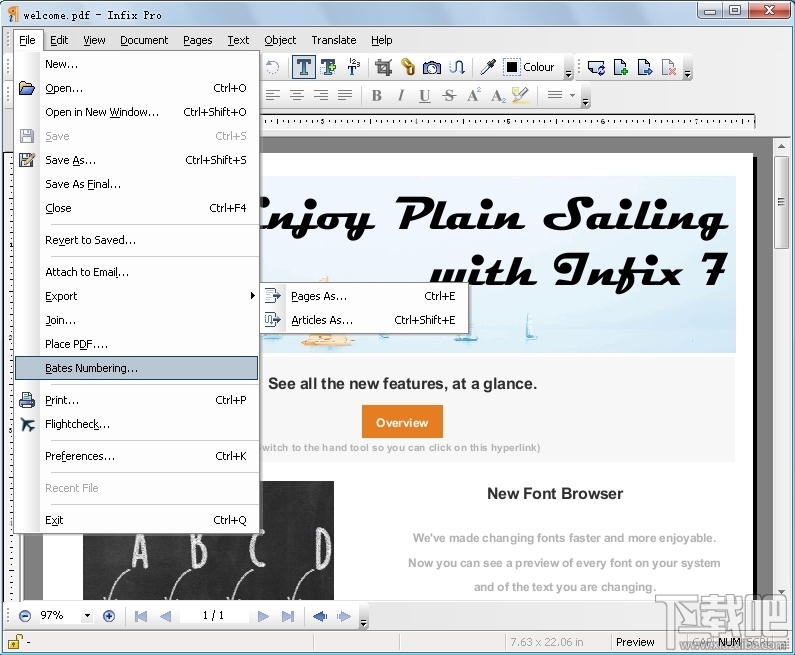Zoom out with the minus magnifier
795x655 pixels.
(x=24, y=616)
